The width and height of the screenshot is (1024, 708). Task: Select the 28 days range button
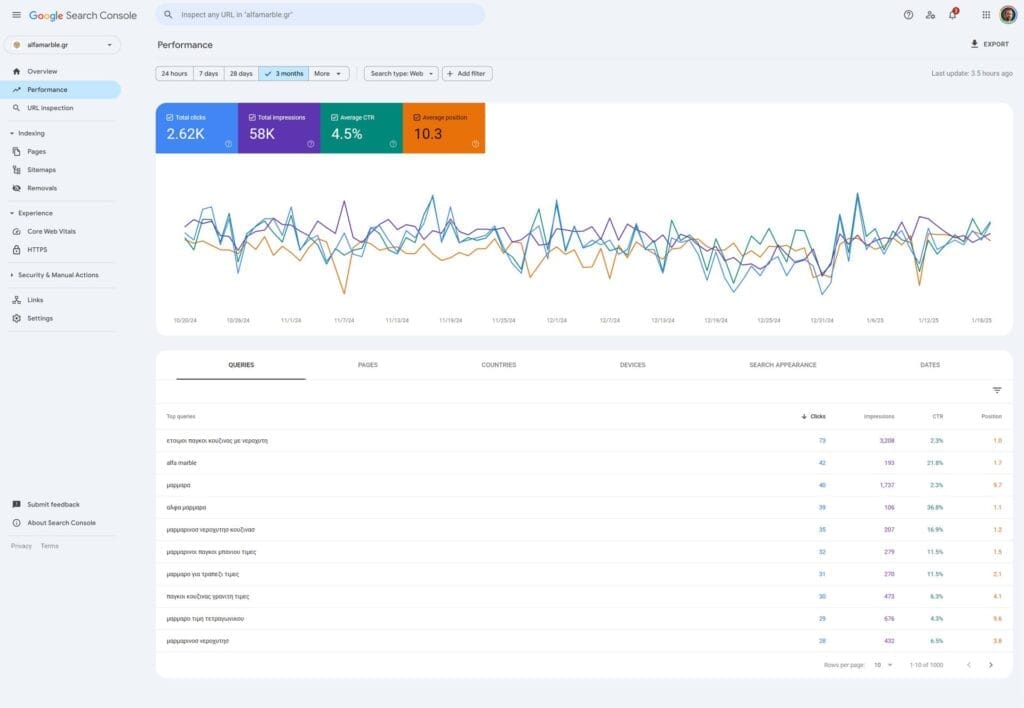tap(240, 74)
